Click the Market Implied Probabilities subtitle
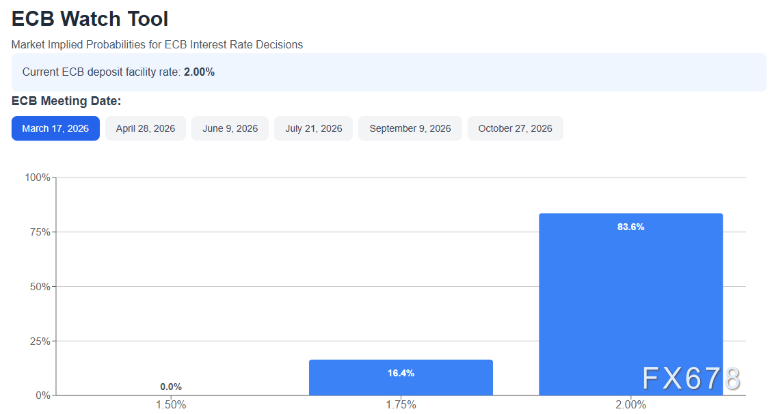 157,45
